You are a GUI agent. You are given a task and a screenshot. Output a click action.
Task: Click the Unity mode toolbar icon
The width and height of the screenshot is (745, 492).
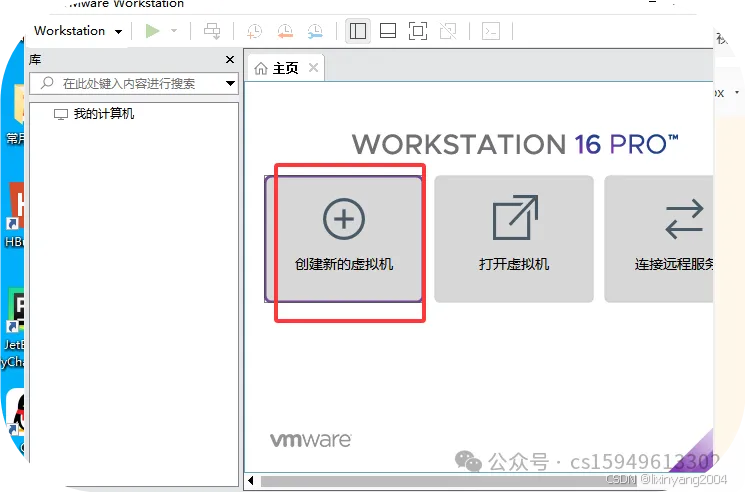[x=448, y=31]
